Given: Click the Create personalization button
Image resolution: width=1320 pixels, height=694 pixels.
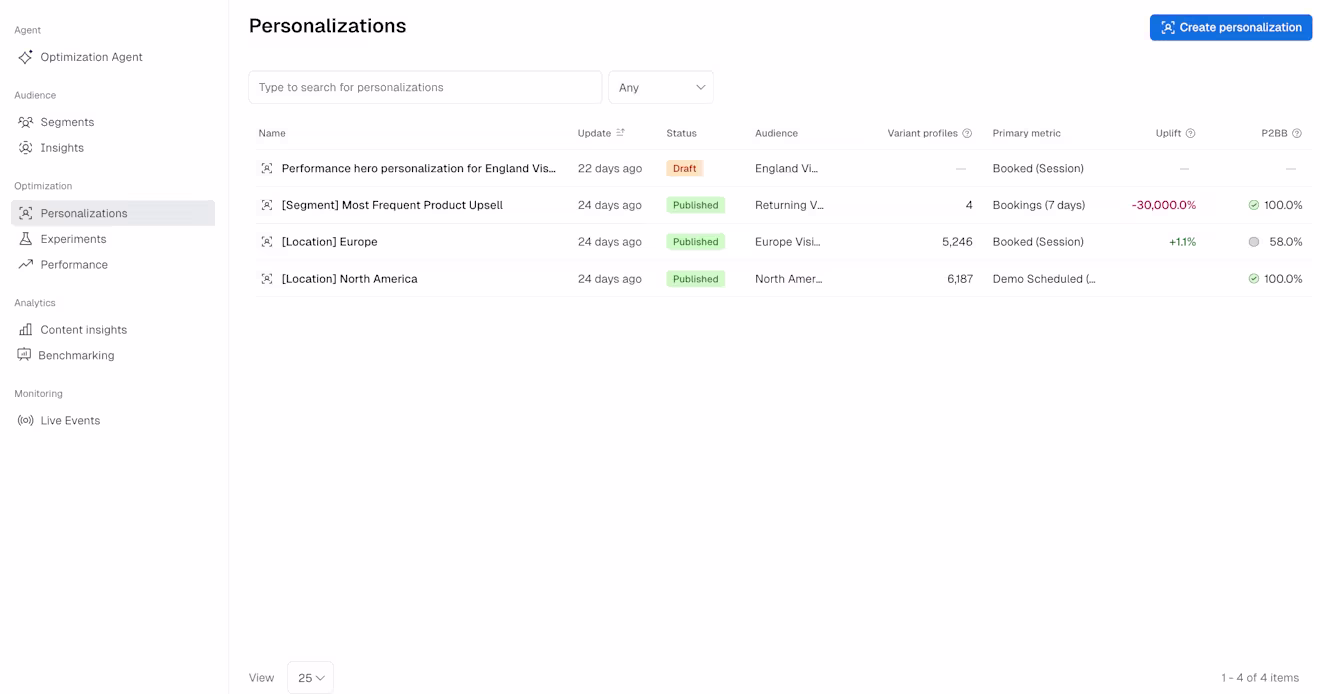Looking at the screenshot, I should pos(1231,27).
